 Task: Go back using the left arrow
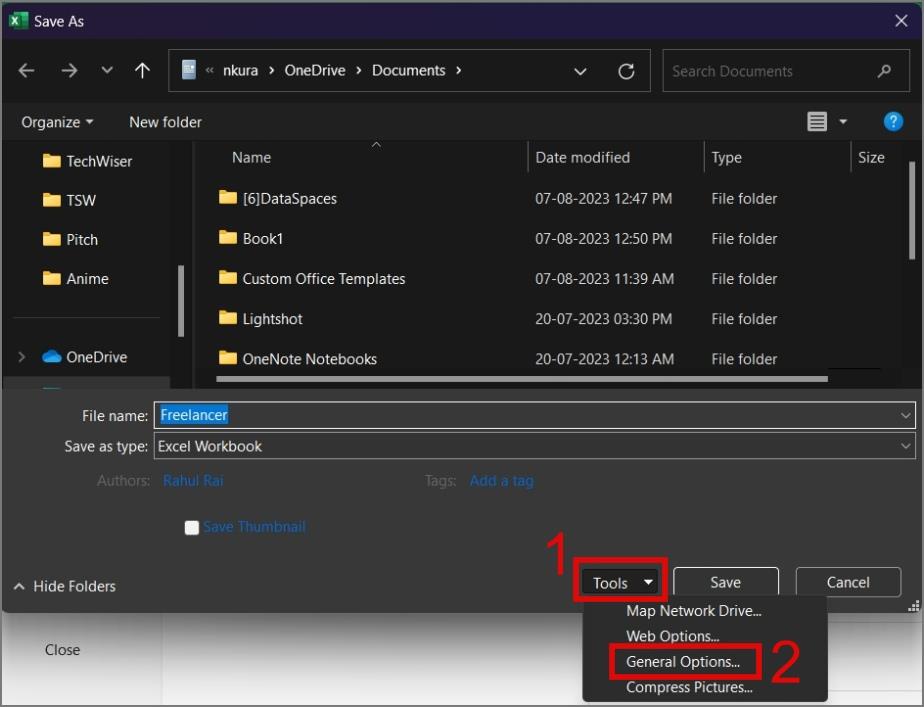(27, 71)
